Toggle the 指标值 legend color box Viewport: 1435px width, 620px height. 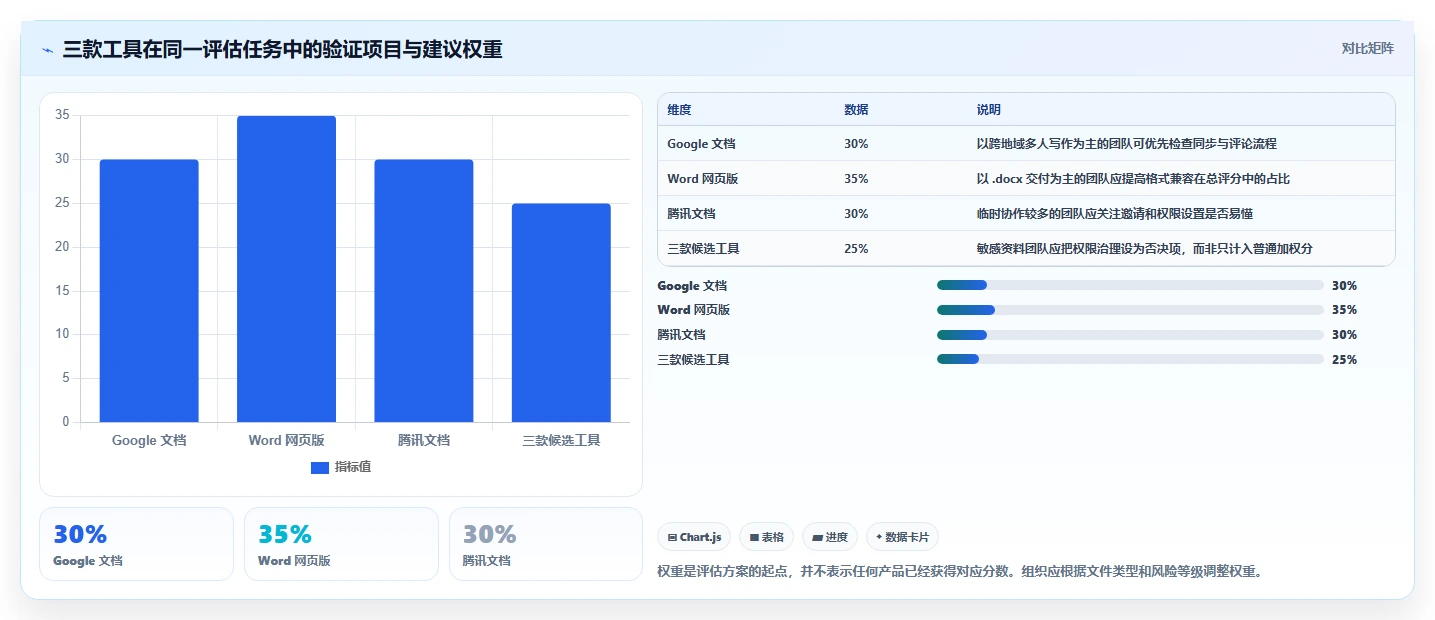pyautogui.click(x=320, y=467)
